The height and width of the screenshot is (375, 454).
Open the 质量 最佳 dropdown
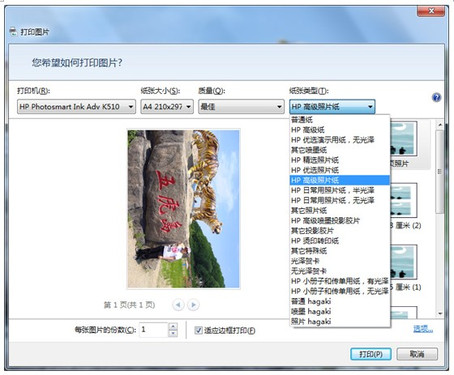pyautogui.click(x=241, y=107)
